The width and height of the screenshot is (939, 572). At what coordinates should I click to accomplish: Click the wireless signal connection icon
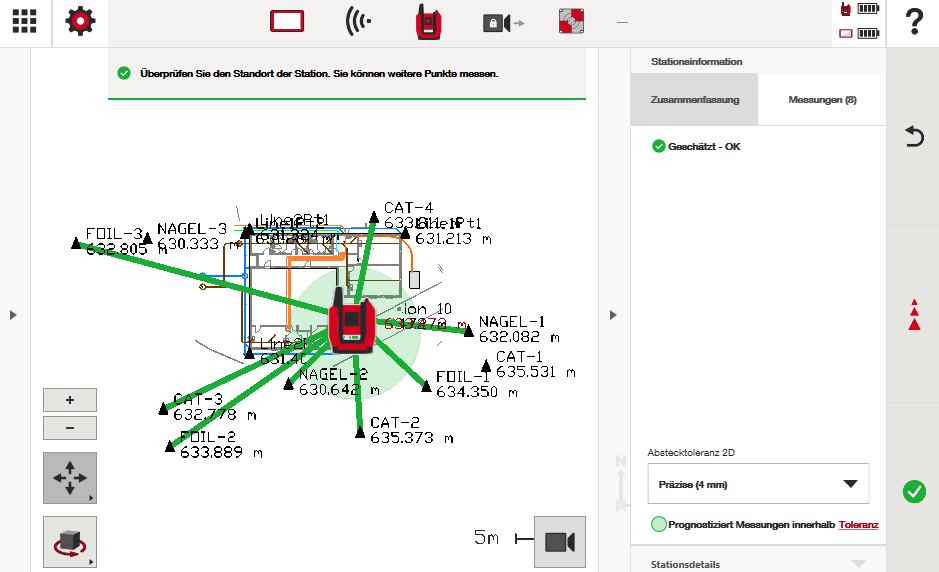[358, 22]
